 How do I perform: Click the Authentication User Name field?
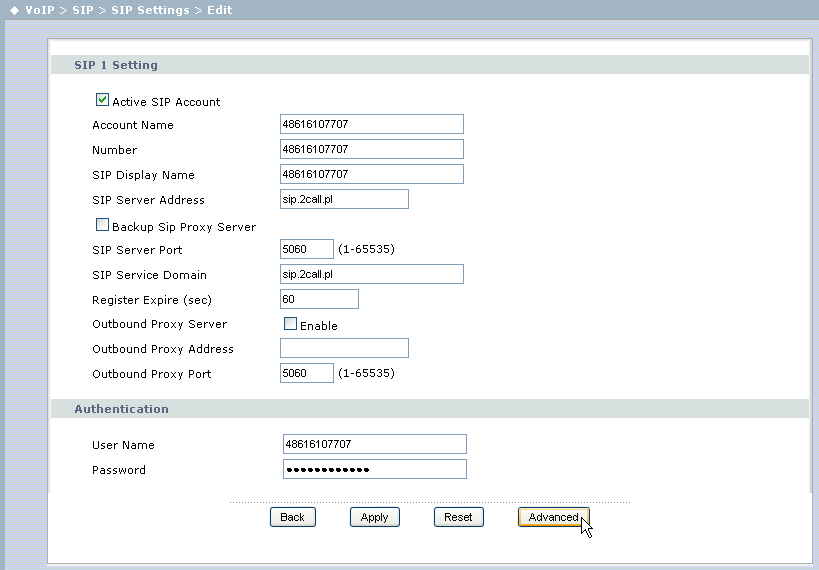coord(374,444)
